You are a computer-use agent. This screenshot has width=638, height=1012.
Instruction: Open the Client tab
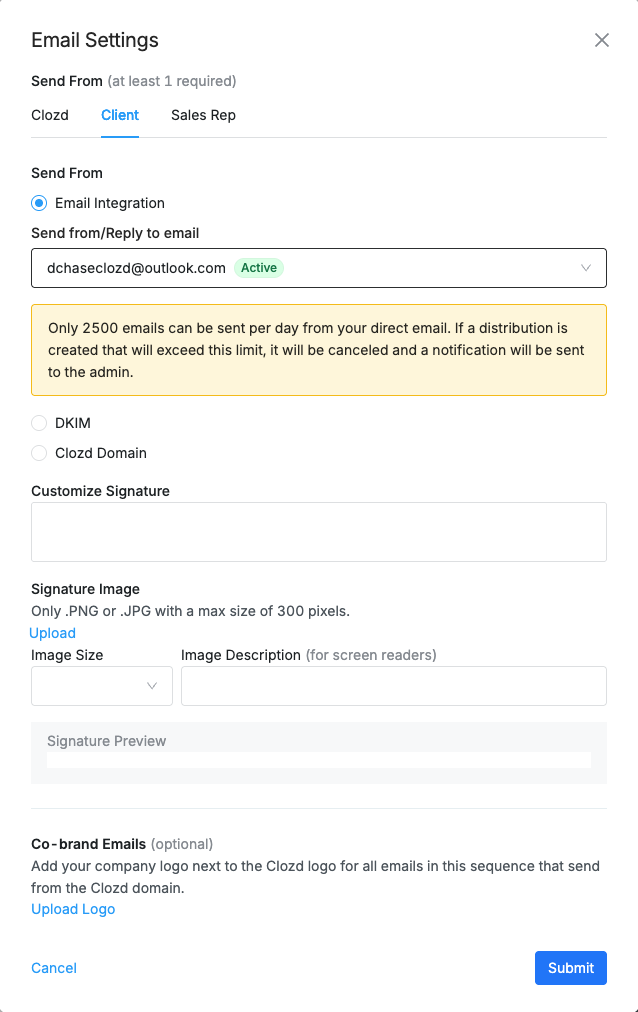pos(120,115)
